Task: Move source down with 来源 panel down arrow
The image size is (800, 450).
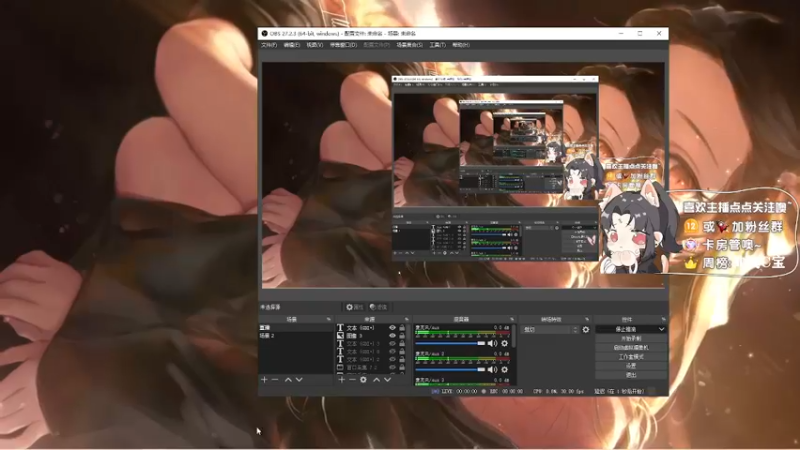Action: click(387, 380)
